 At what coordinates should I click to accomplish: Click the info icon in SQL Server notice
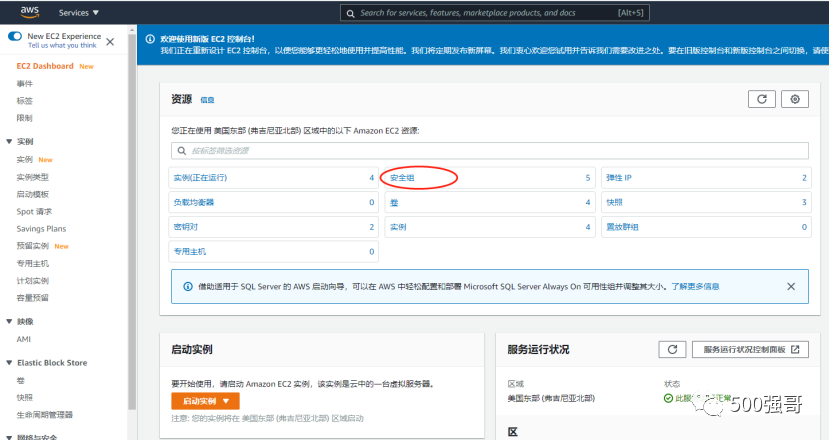[x=188, y=287]
